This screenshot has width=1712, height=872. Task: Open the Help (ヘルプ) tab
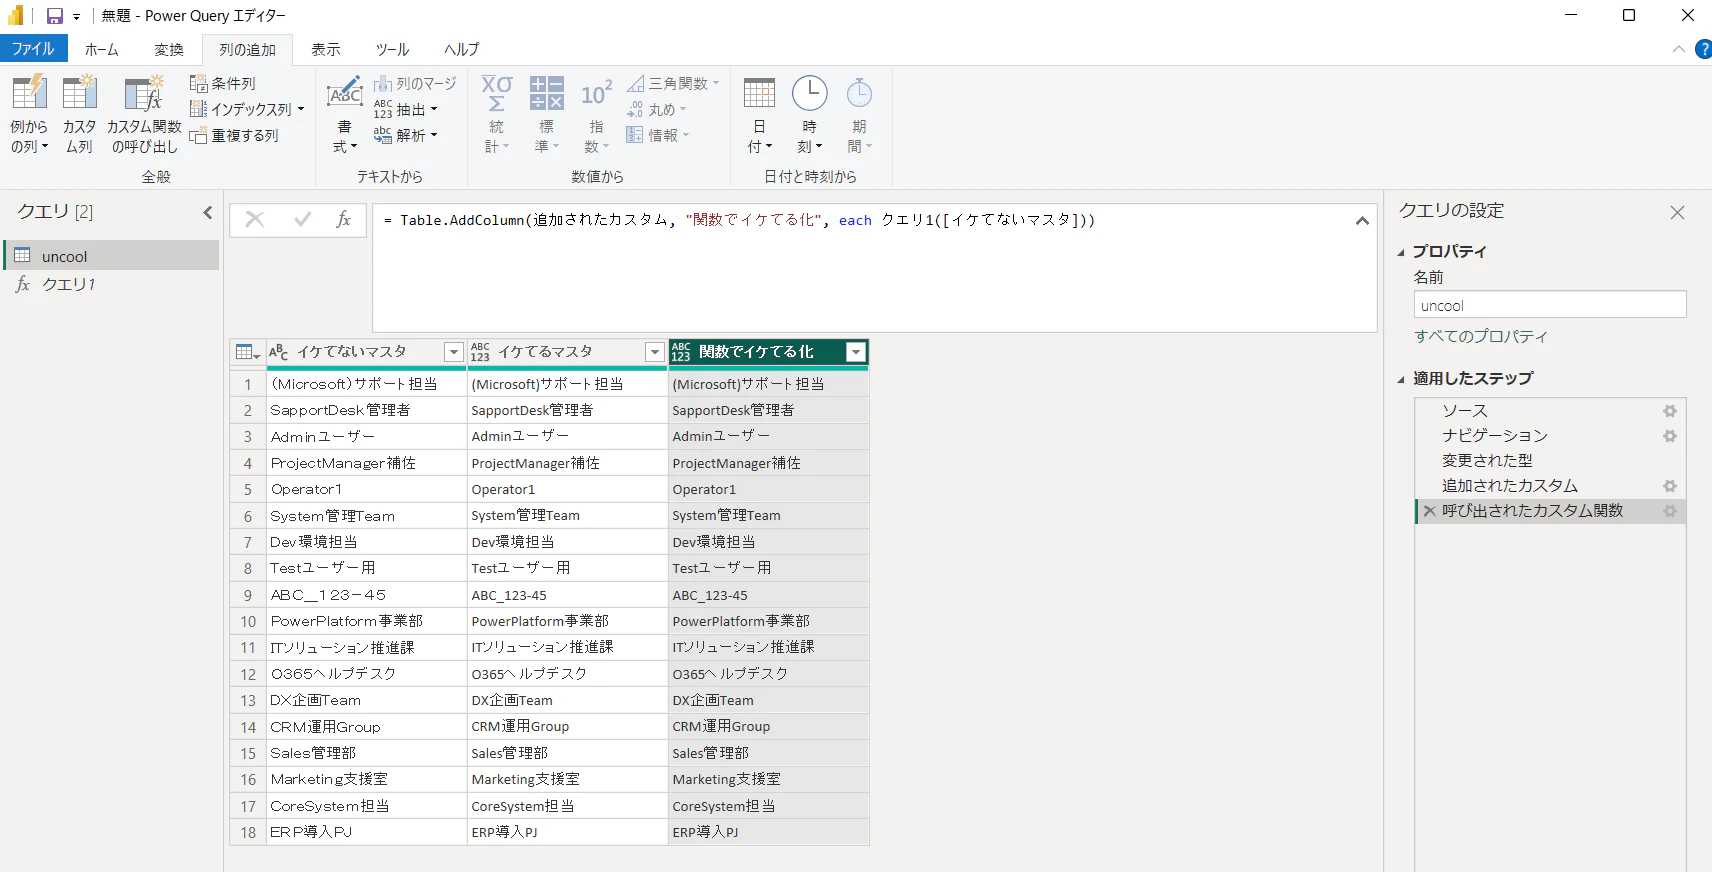pos(461,49)
